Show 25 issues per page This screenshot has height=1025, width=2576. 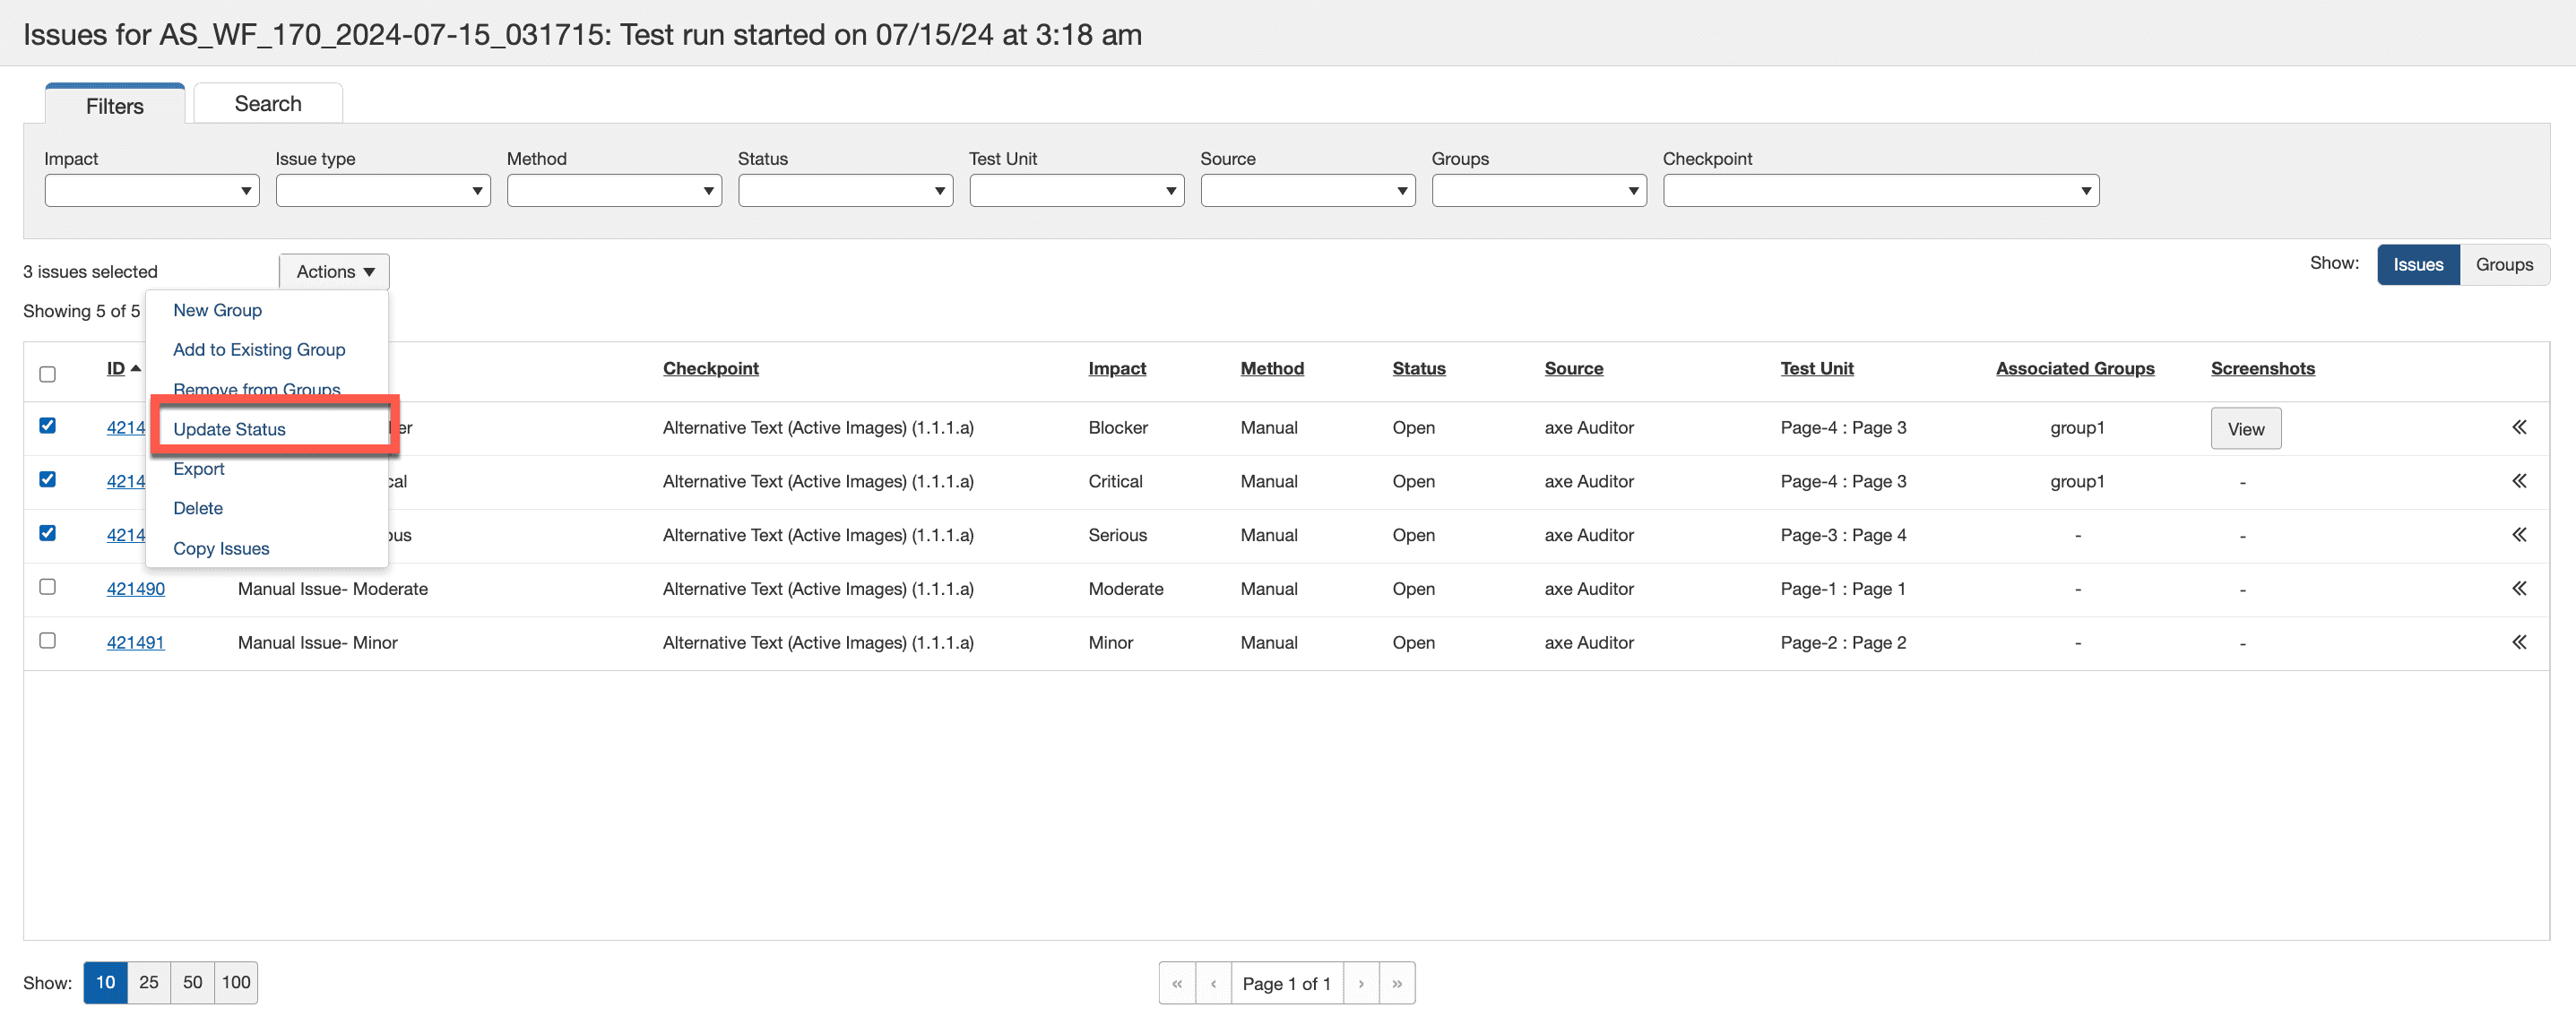click(x=148, y=983)
